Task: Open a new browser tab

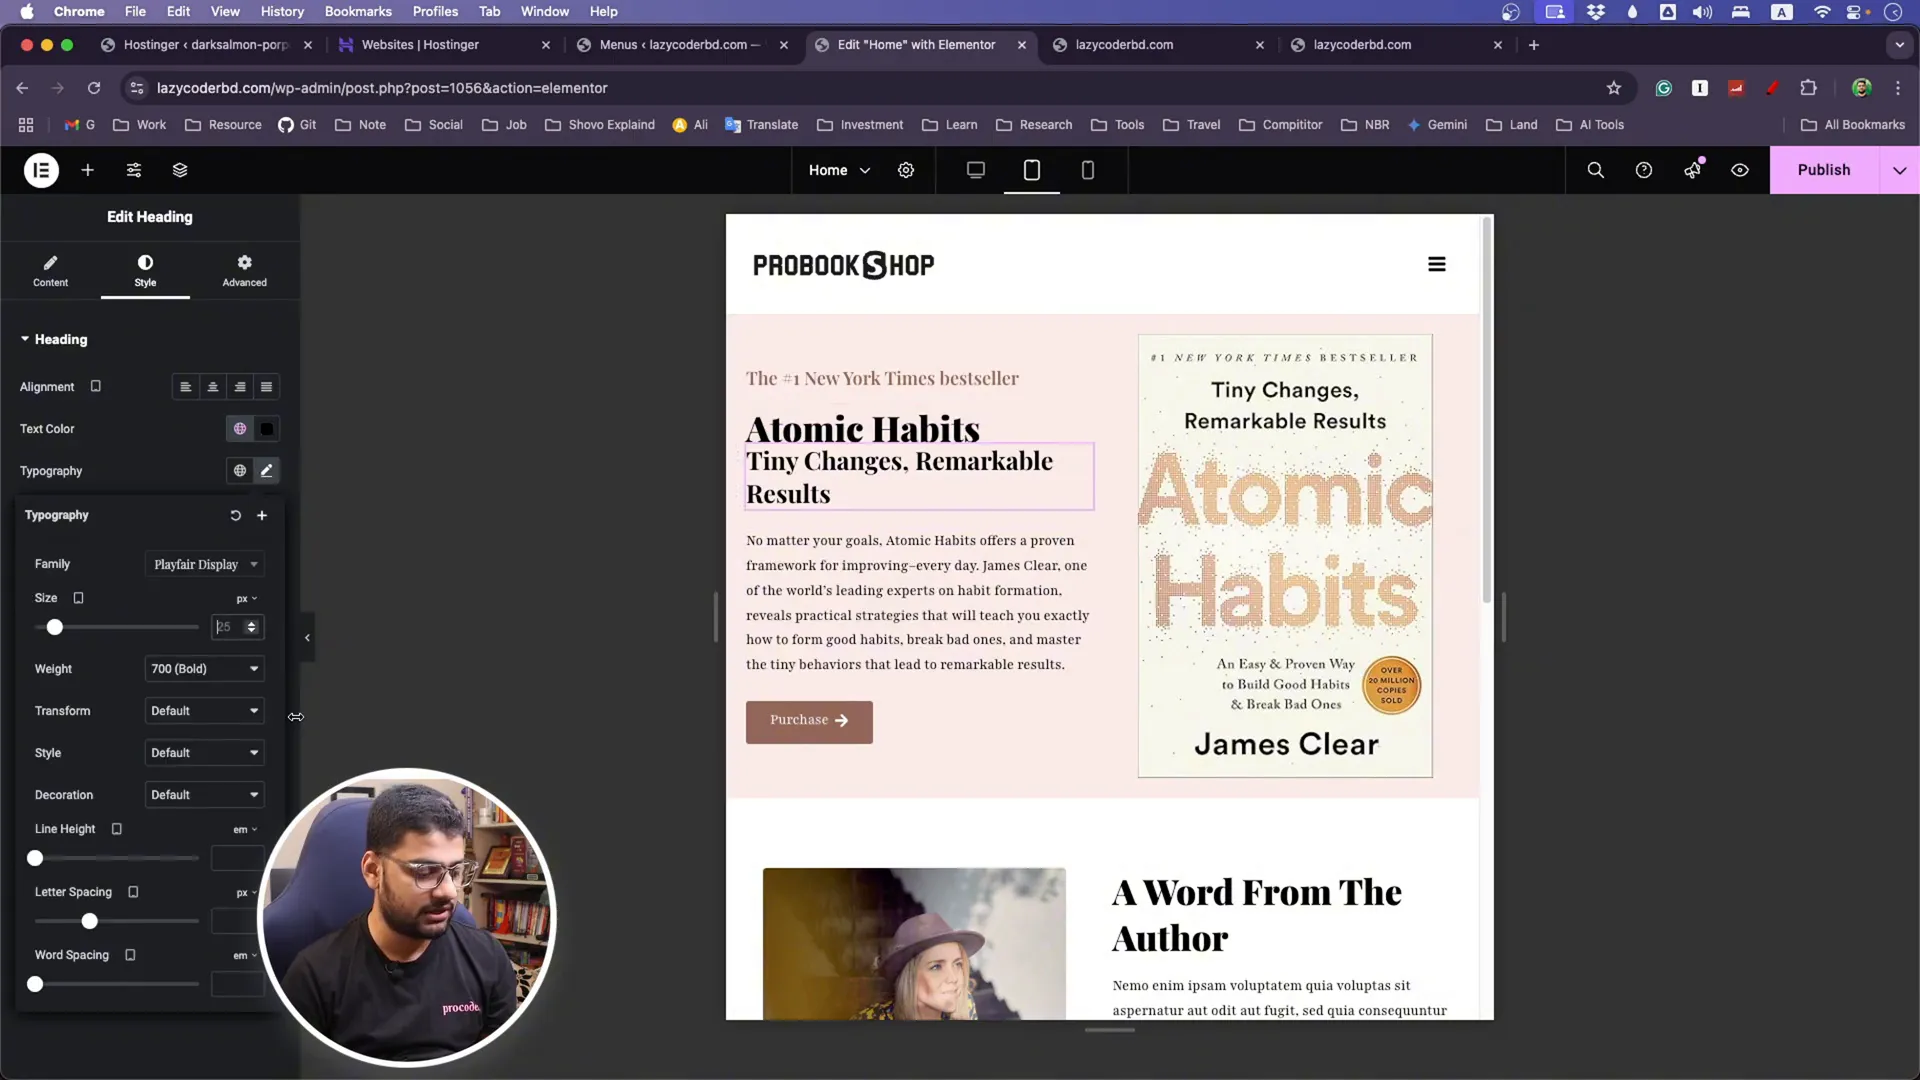Action: pos(1534,45)
